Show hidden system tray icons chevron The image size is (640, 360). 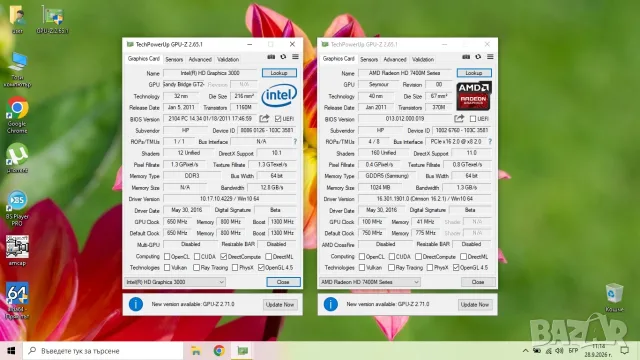[x=525, y=351]
